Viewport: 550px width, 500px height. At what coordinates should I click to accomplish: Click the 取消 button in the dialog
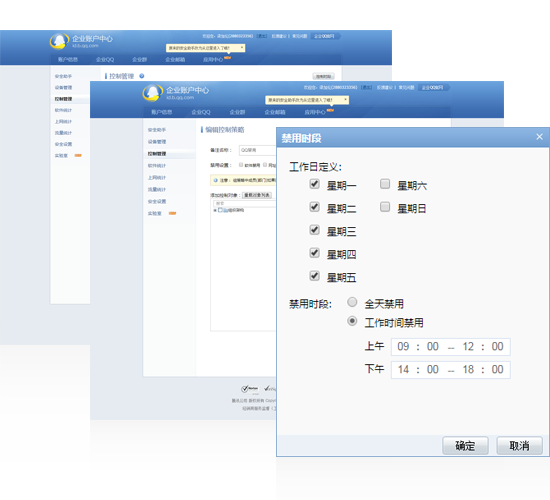tap(519, 446)
